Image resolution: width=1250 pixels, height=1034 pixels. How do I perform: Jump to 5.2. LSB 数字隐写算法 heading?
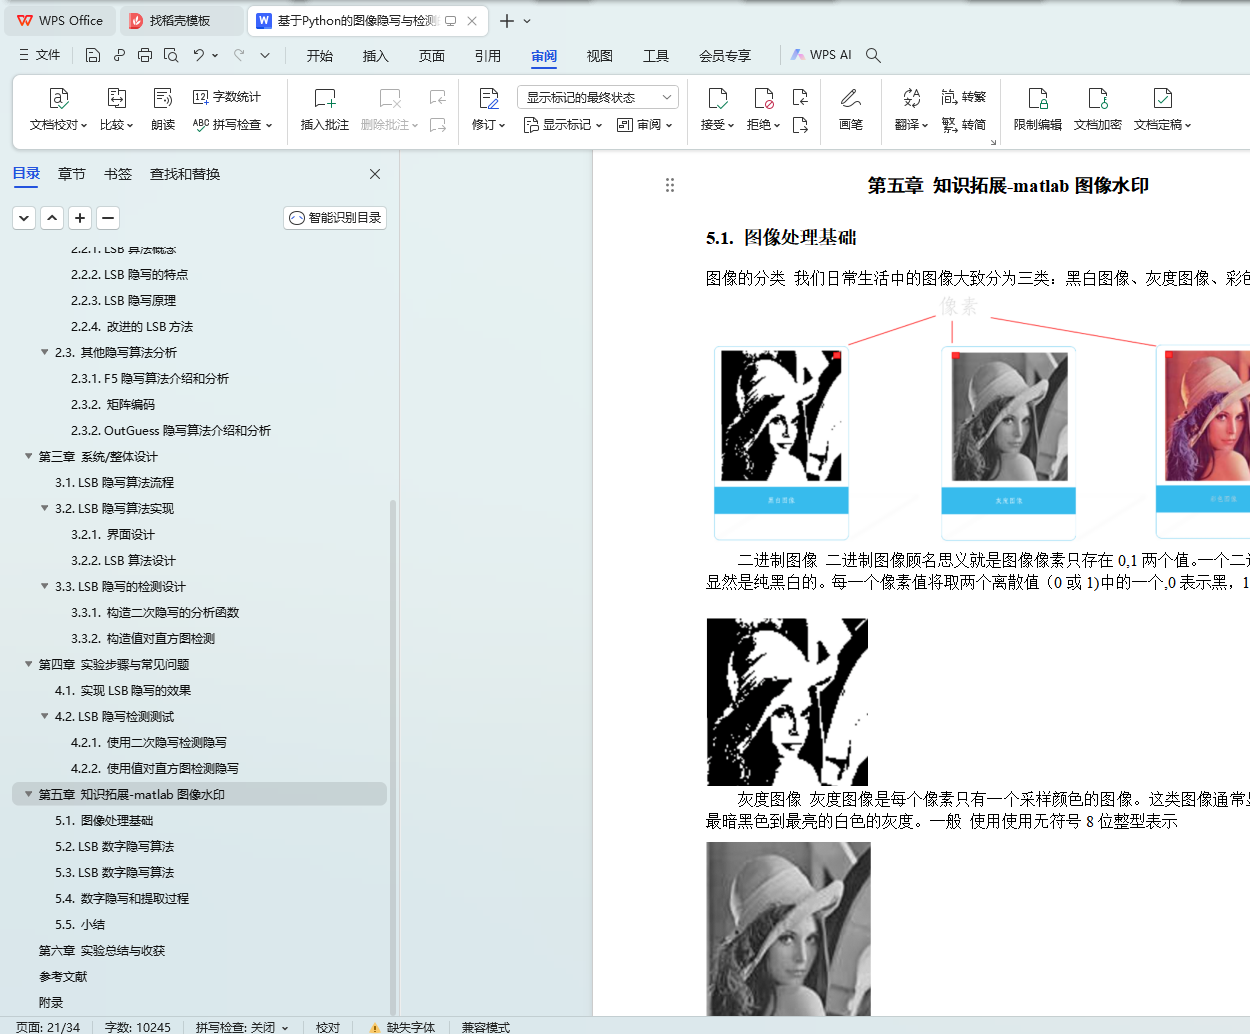point(115,846)
